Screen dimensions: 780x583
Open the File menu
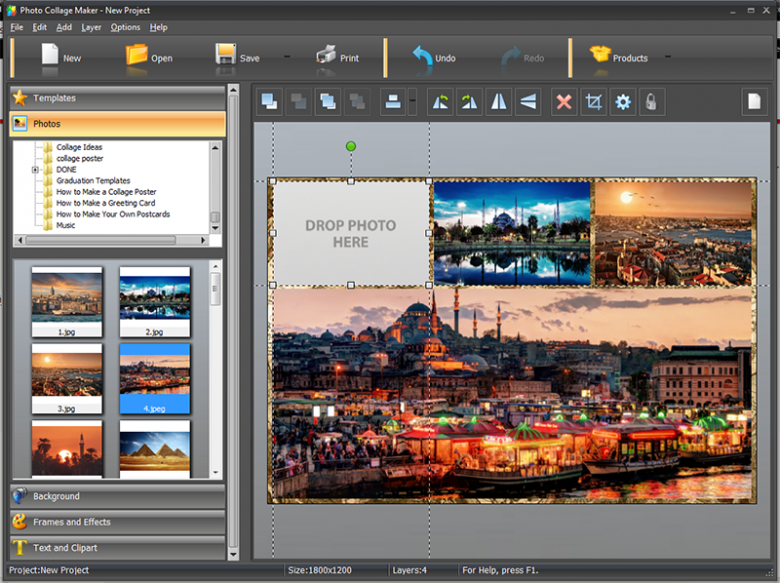(x=16, y=27)
